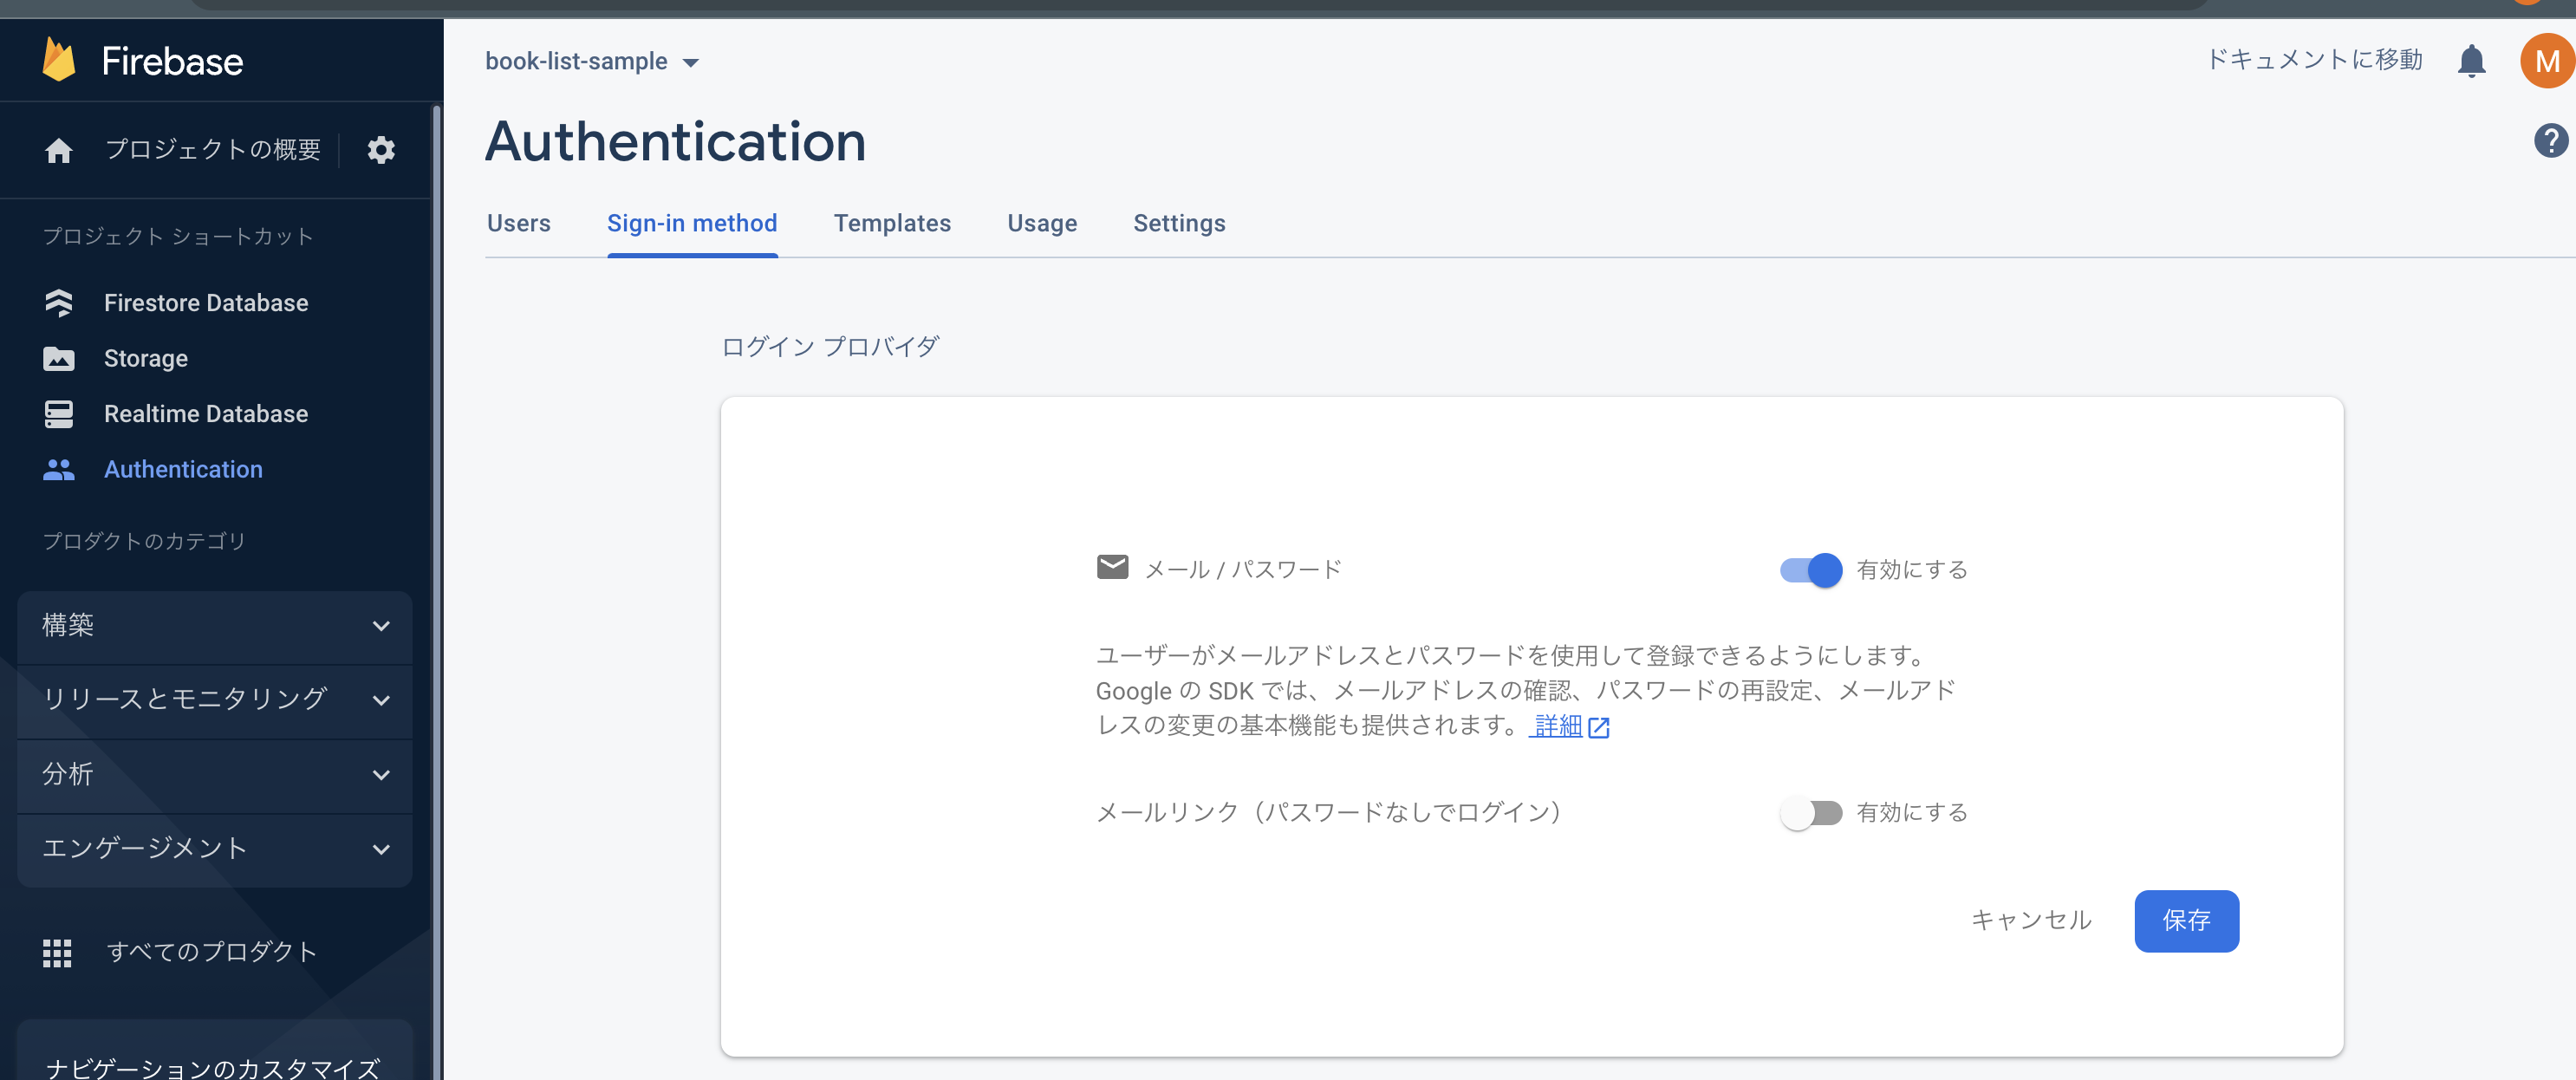Open Realtime Database from the sidebar
This screenshot has width=2576, height=1080.
[x=205, y=413]
